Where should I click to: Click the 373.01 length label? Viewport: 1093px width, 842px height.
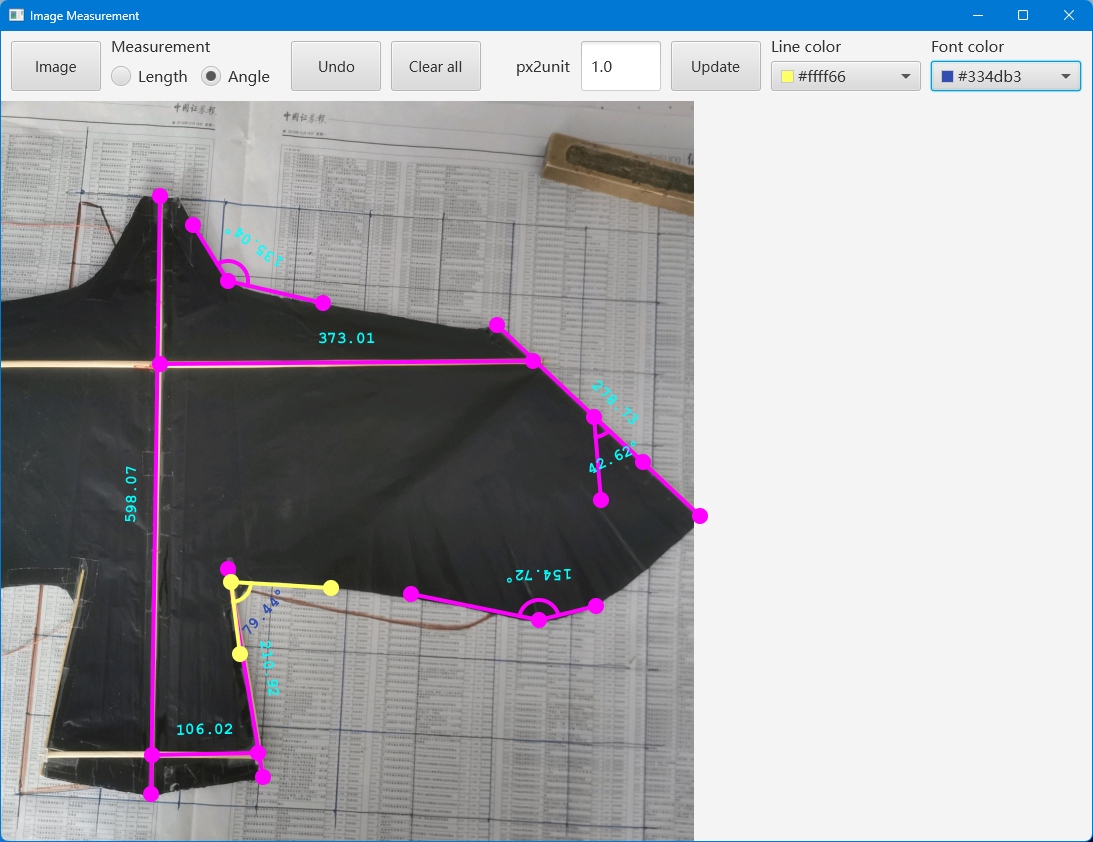click(346, 338)
